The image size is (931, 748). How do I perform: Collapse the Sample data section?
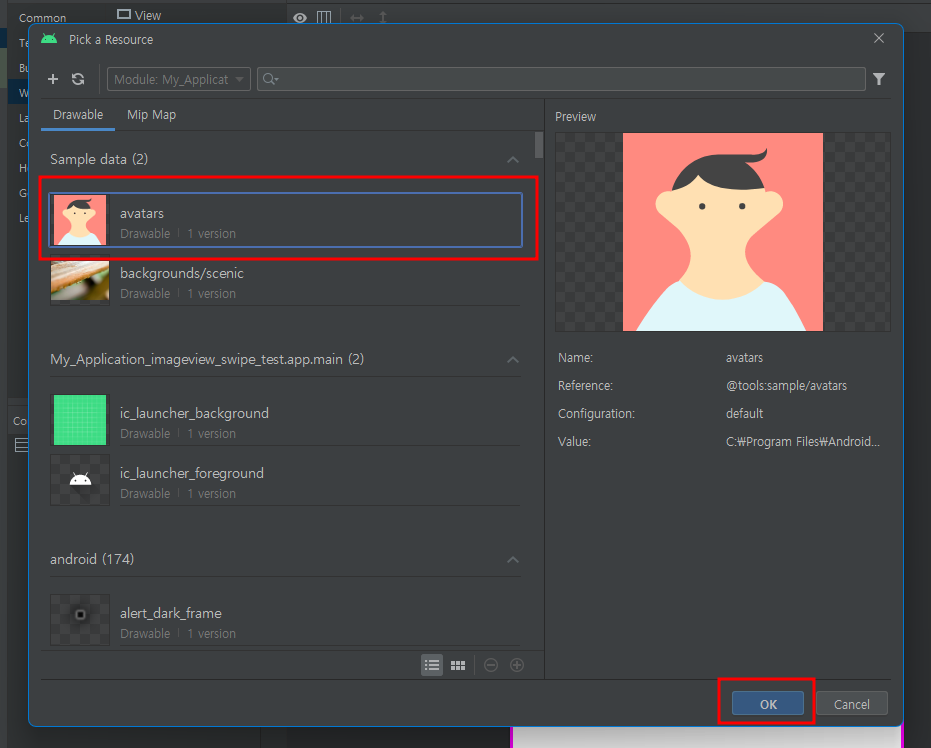point(513,160)
